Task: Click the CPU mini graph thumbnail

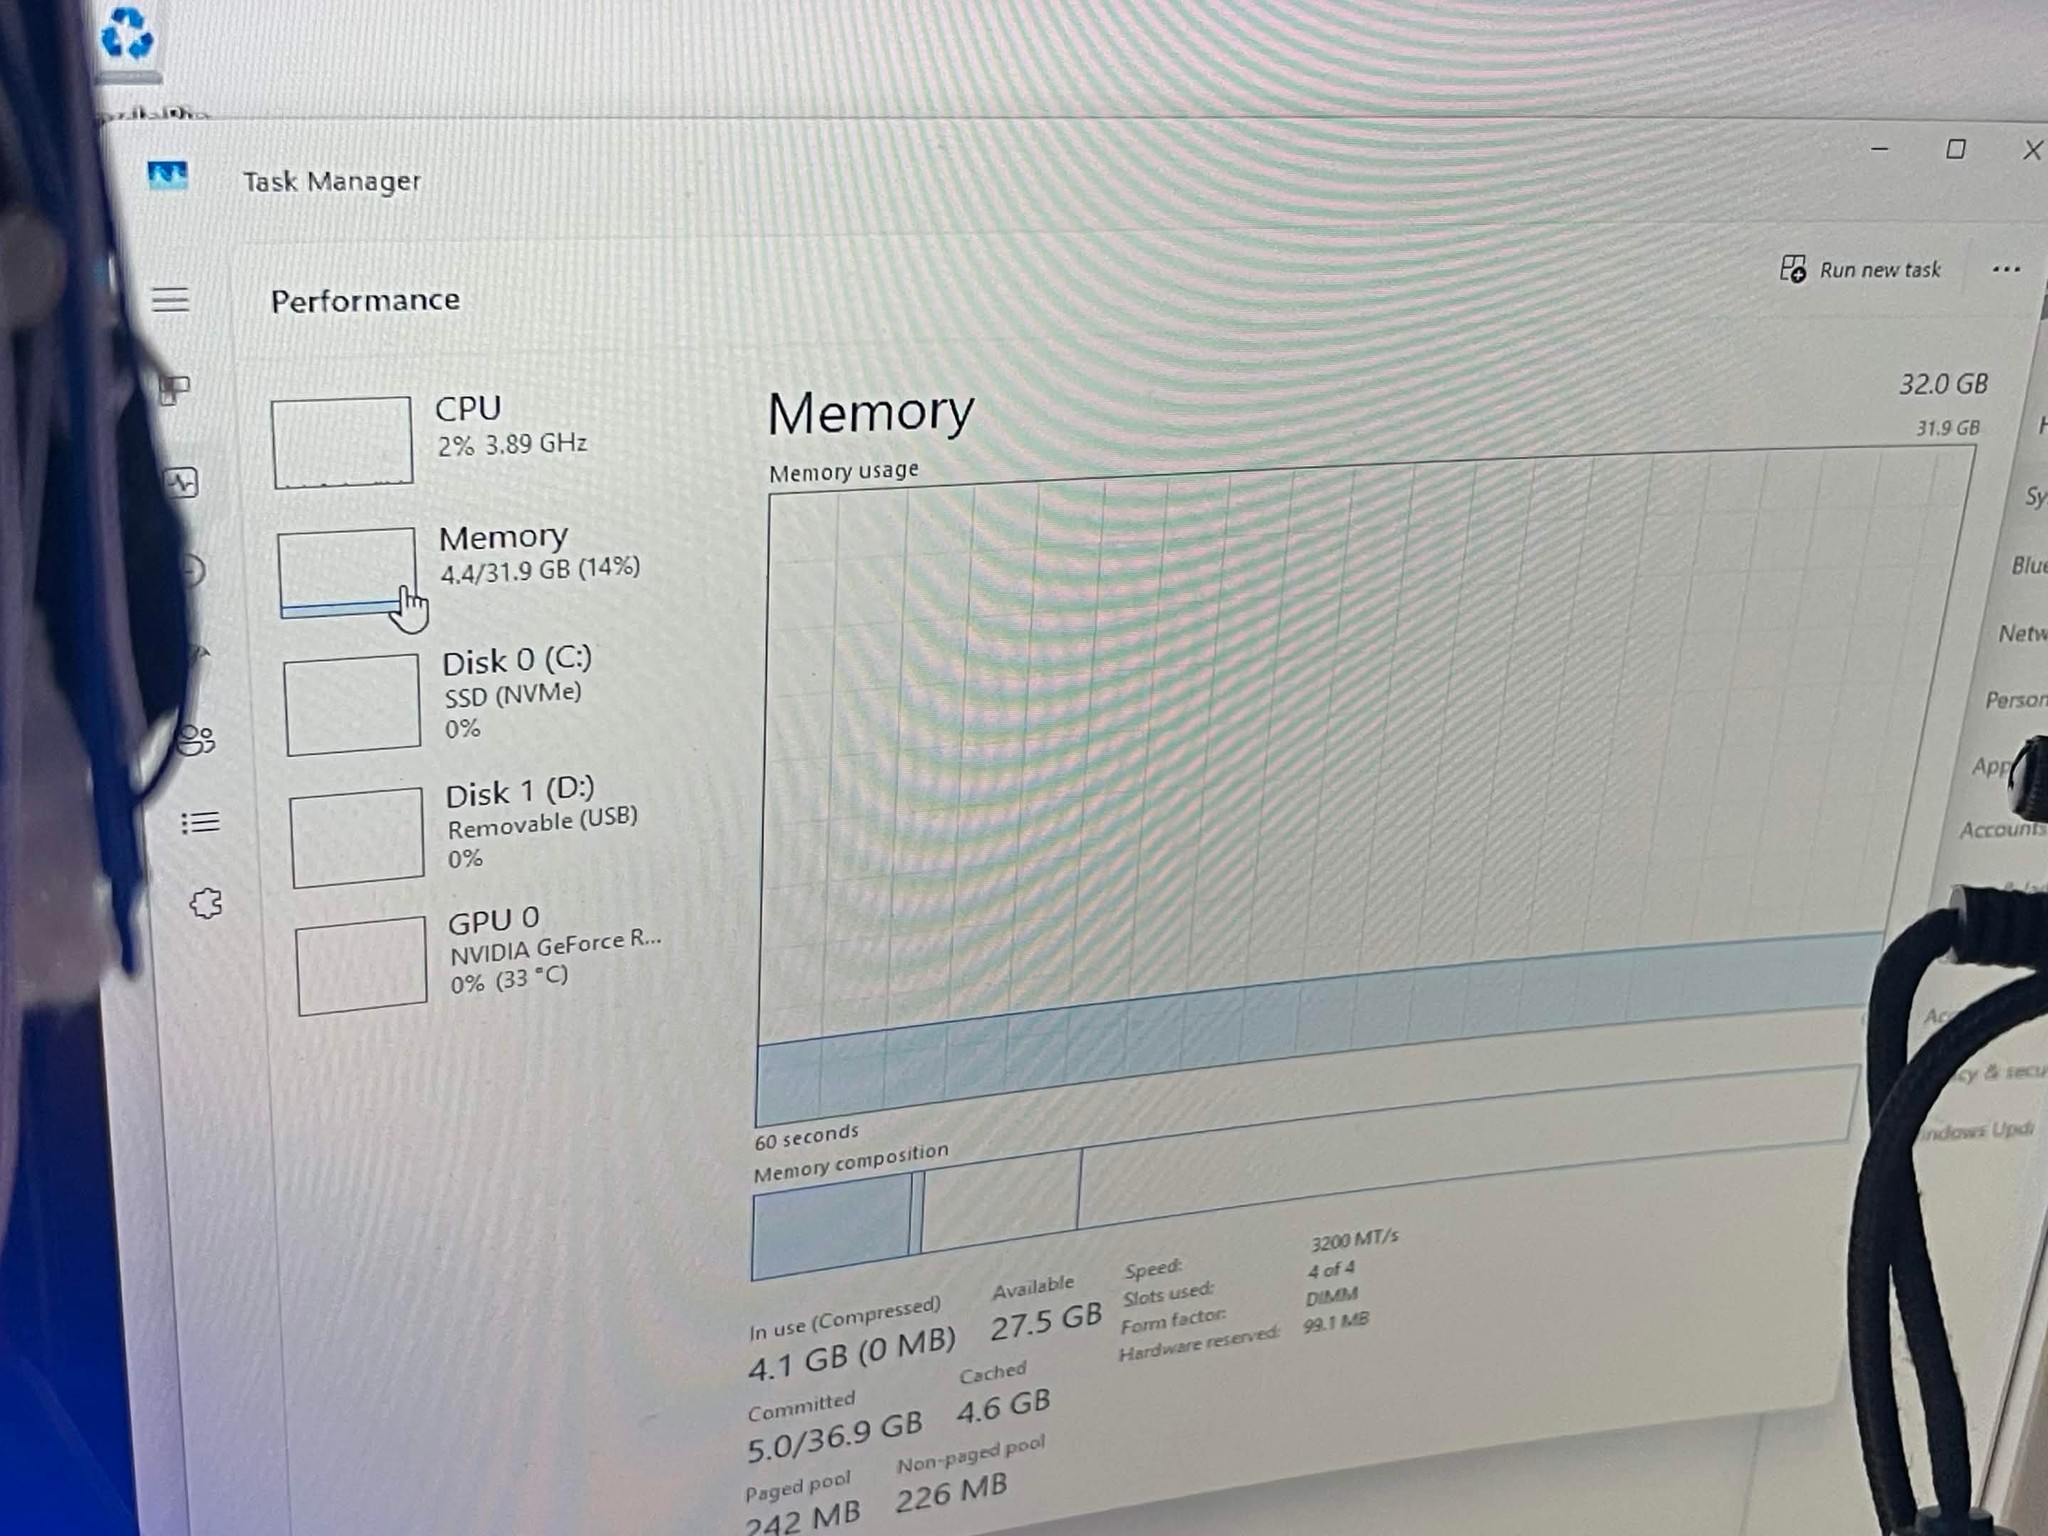Action: point(342,442)
